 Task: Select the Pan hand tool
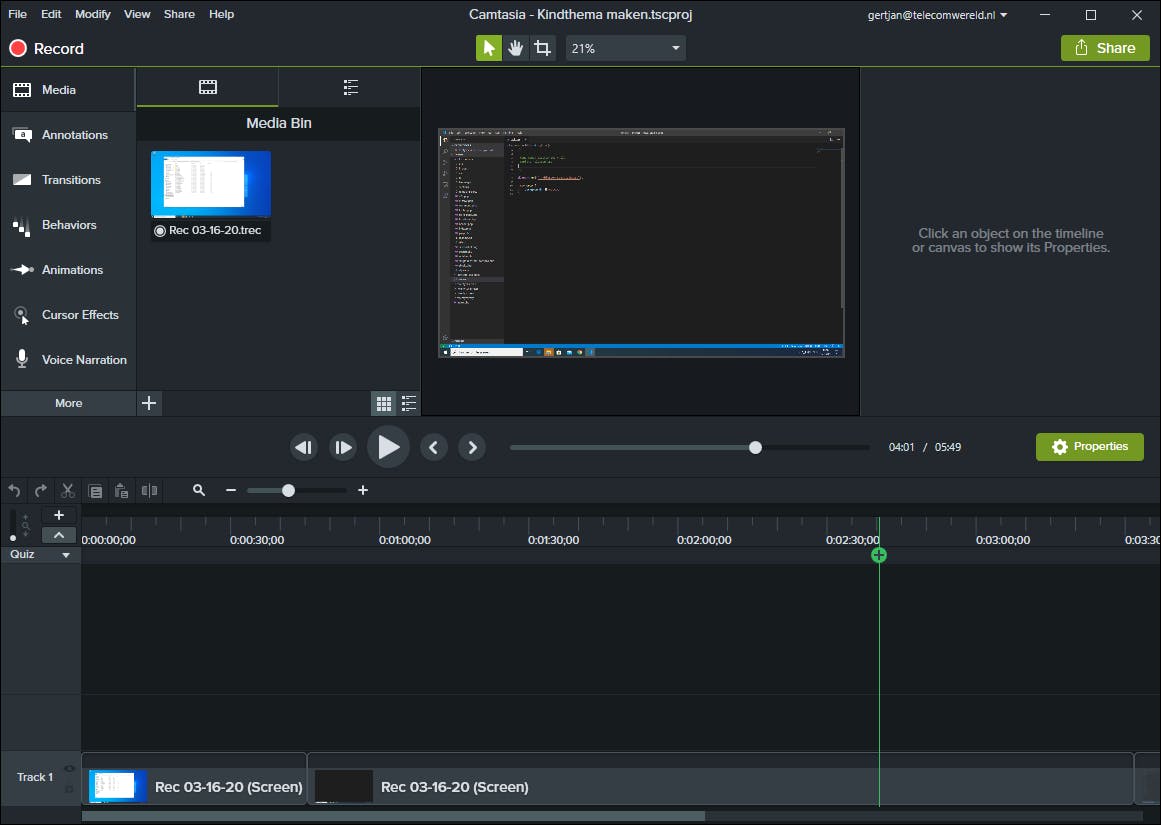click(515, 48)
